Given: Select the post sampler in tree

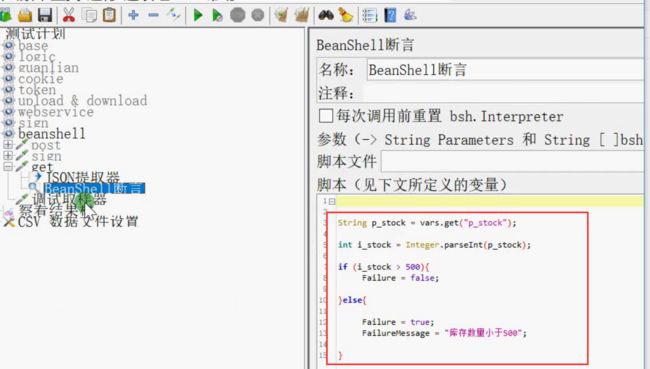Looking at the screenshot, I should point(46,145).
